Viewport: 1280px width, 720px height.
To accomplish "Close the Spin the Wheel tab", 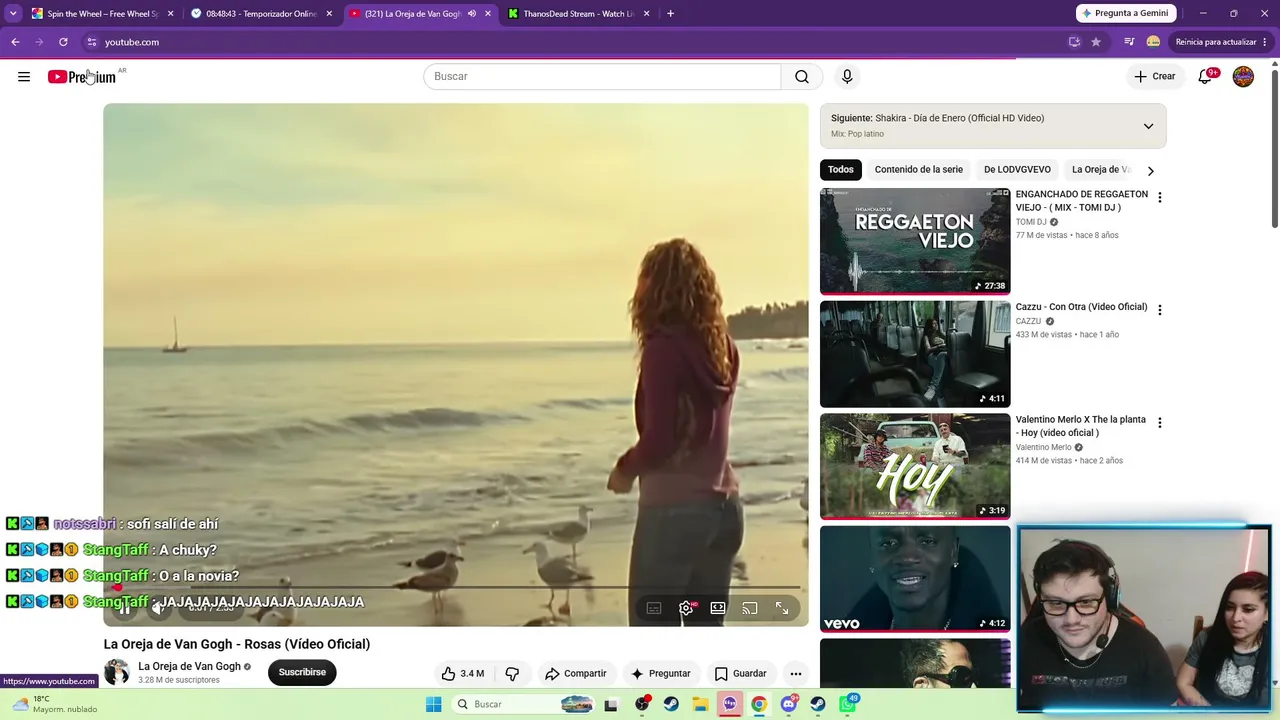I will pos(170,14).
